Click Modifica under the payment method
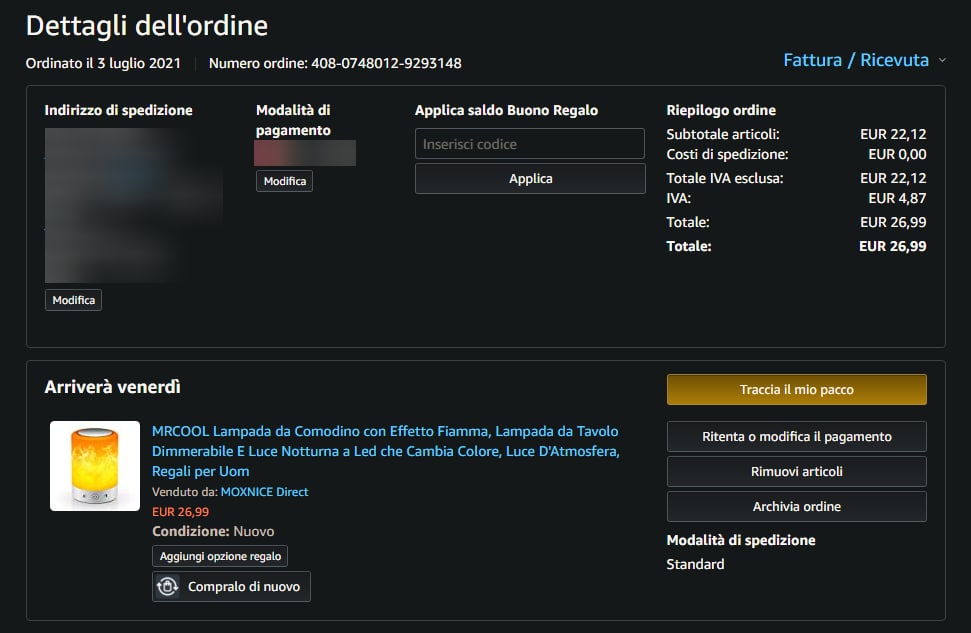Screen dimensions: 971x633 (284, 181)
